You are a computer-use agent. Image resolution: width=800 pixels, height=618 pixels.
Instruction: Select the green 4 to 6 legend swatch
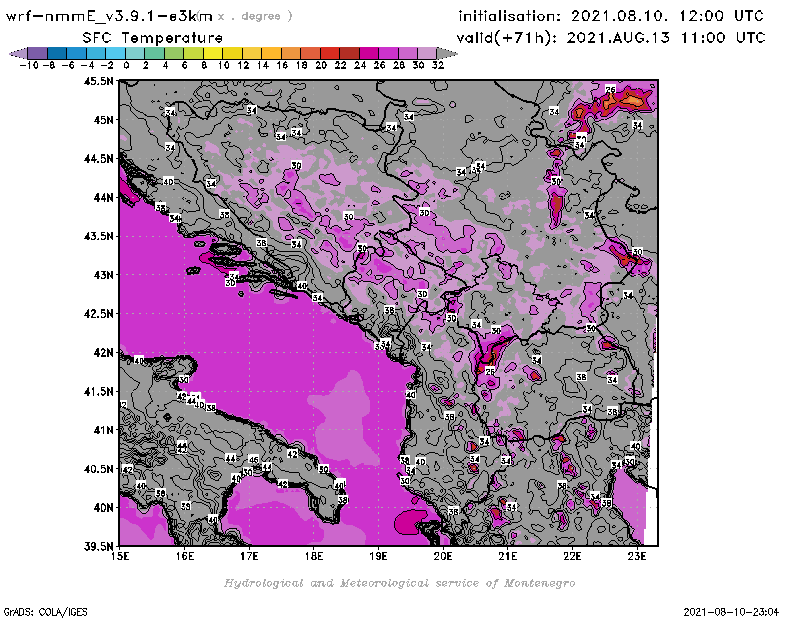pyautogui.click(x=174, y=53)
